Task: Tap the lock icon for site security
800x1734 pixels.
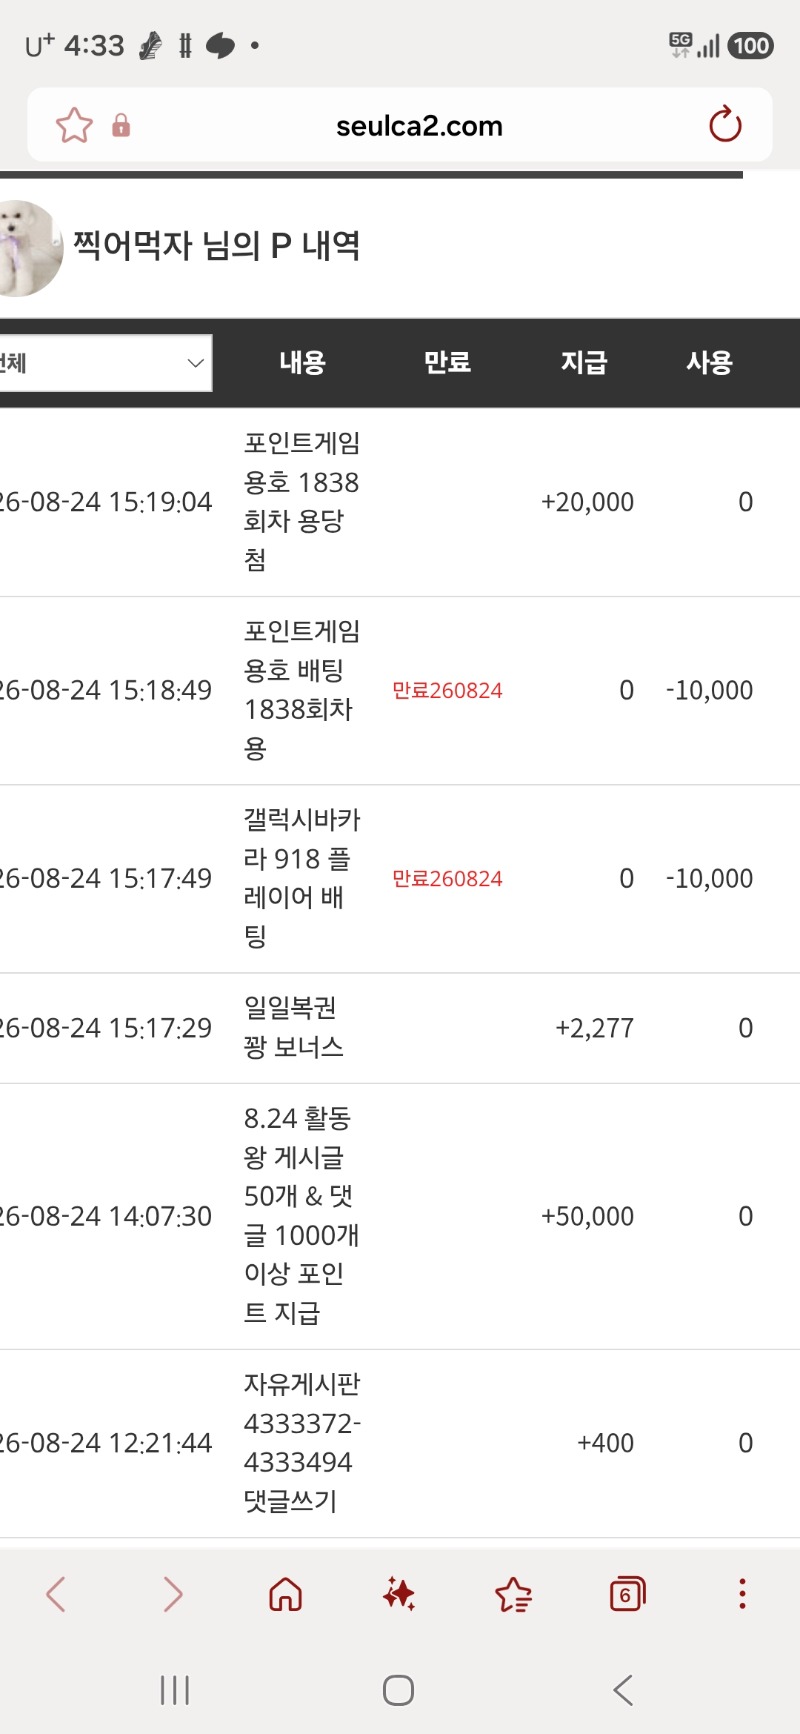Action: click(121, 125)
